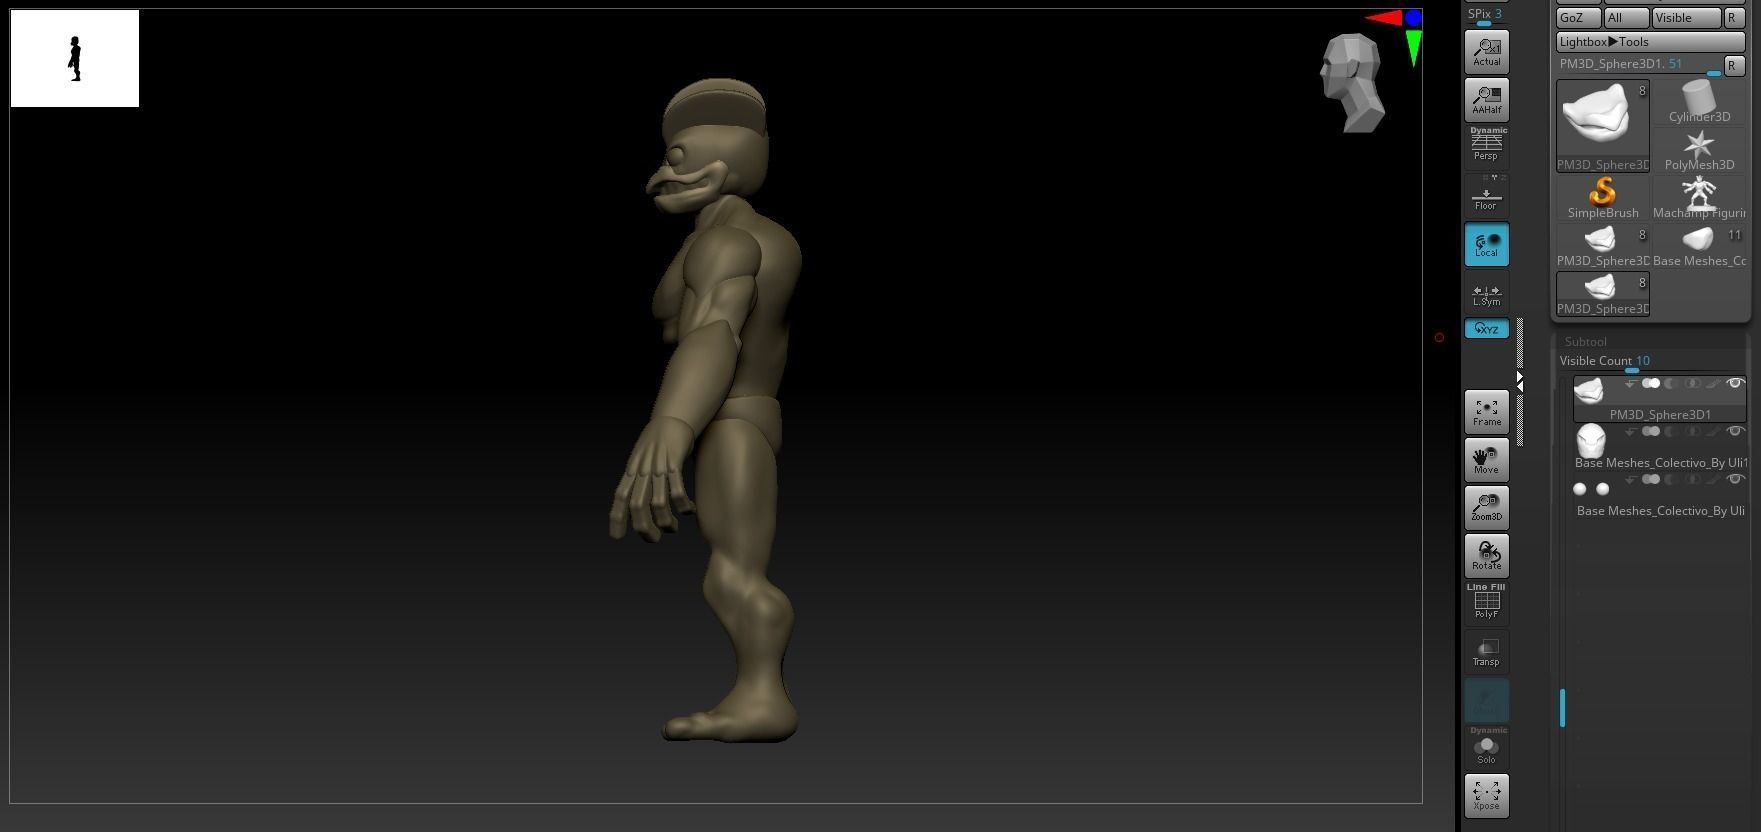
Task: Click the R button next to Visible
Action: (1734, 18)
